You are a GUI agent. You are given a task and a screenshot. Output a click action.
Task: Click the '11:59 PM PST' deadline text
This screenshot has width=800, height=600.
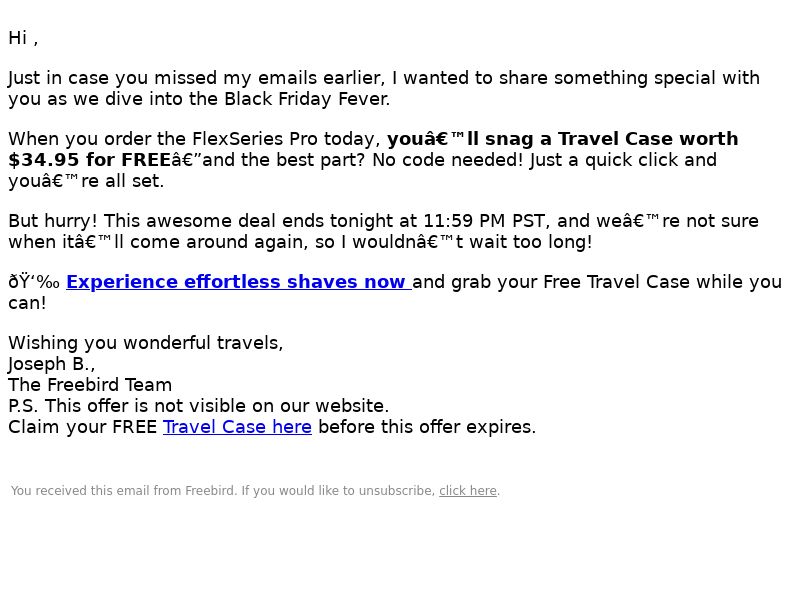tap(484, 221)
